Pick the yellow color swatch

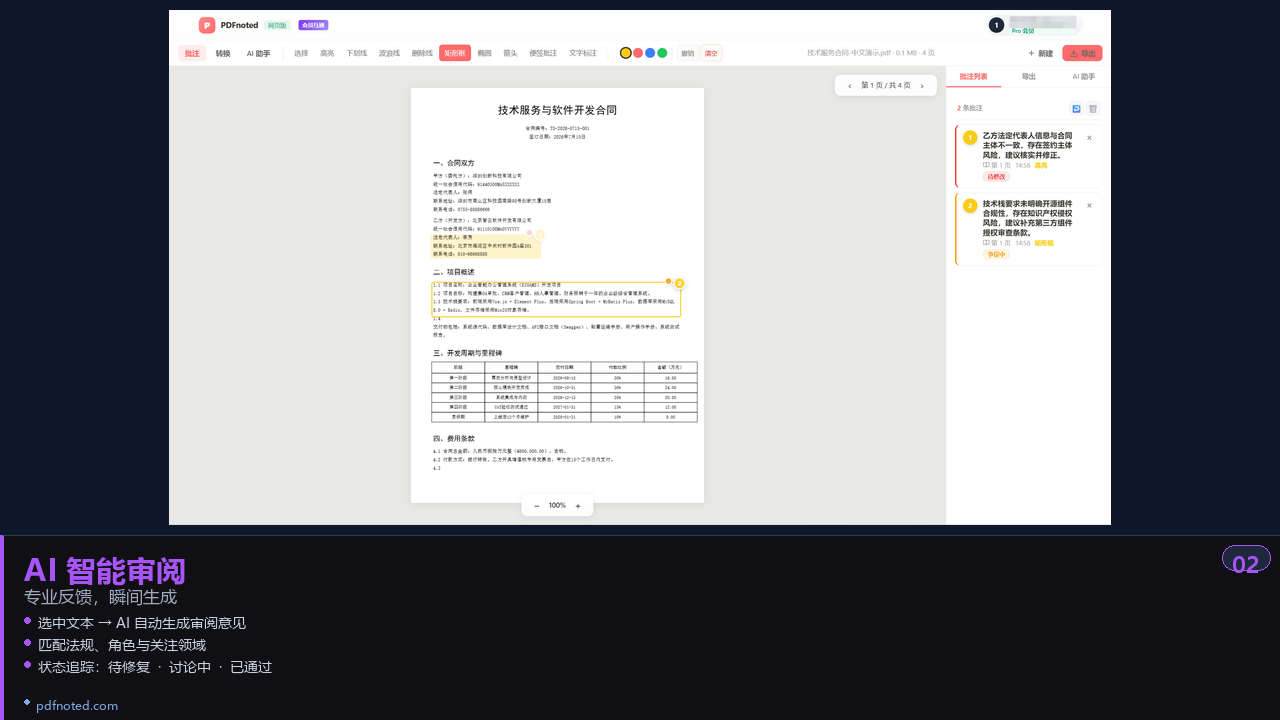pyautogui.click(x=626, y=53)
